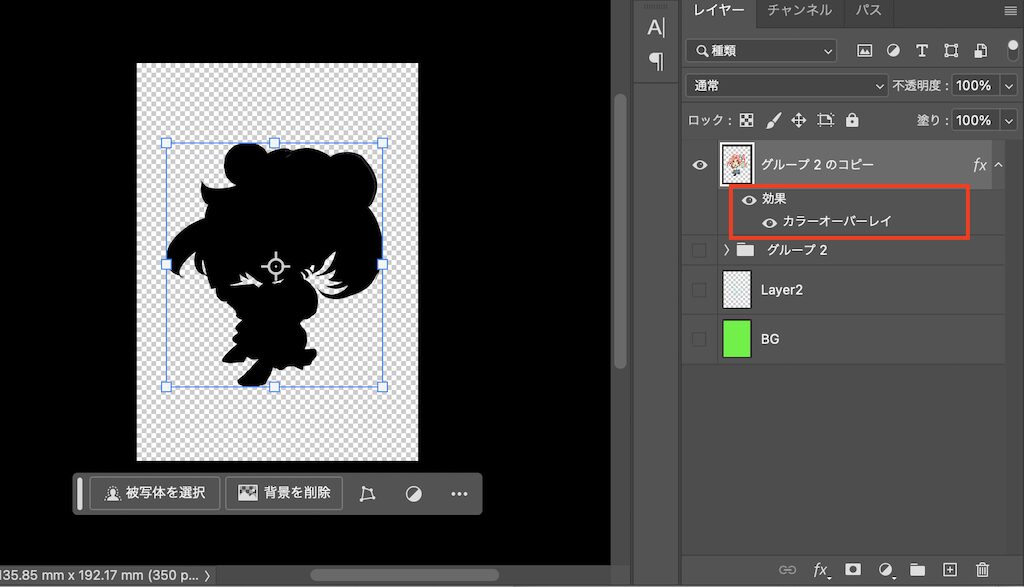Toggle visibility of 効果 effects
The width and height of the screenshot is (1024, 587).
tap(749, 200)
